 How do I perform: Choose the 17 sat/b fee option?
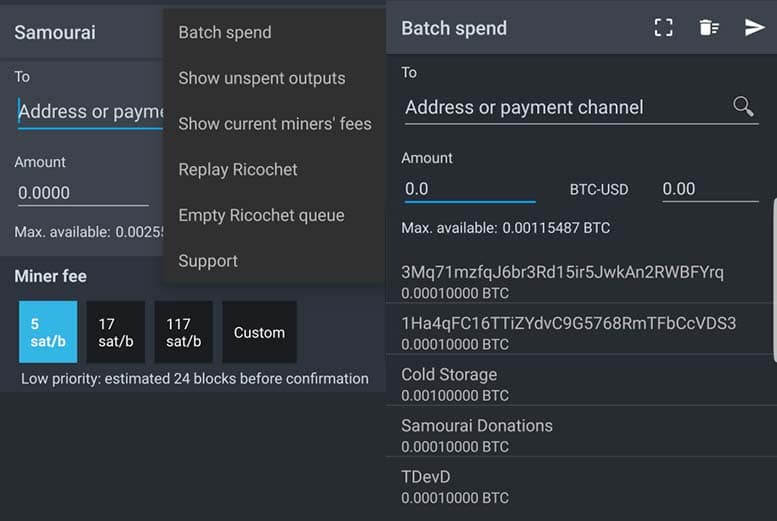pyautogui.click(x=115, y=332)
